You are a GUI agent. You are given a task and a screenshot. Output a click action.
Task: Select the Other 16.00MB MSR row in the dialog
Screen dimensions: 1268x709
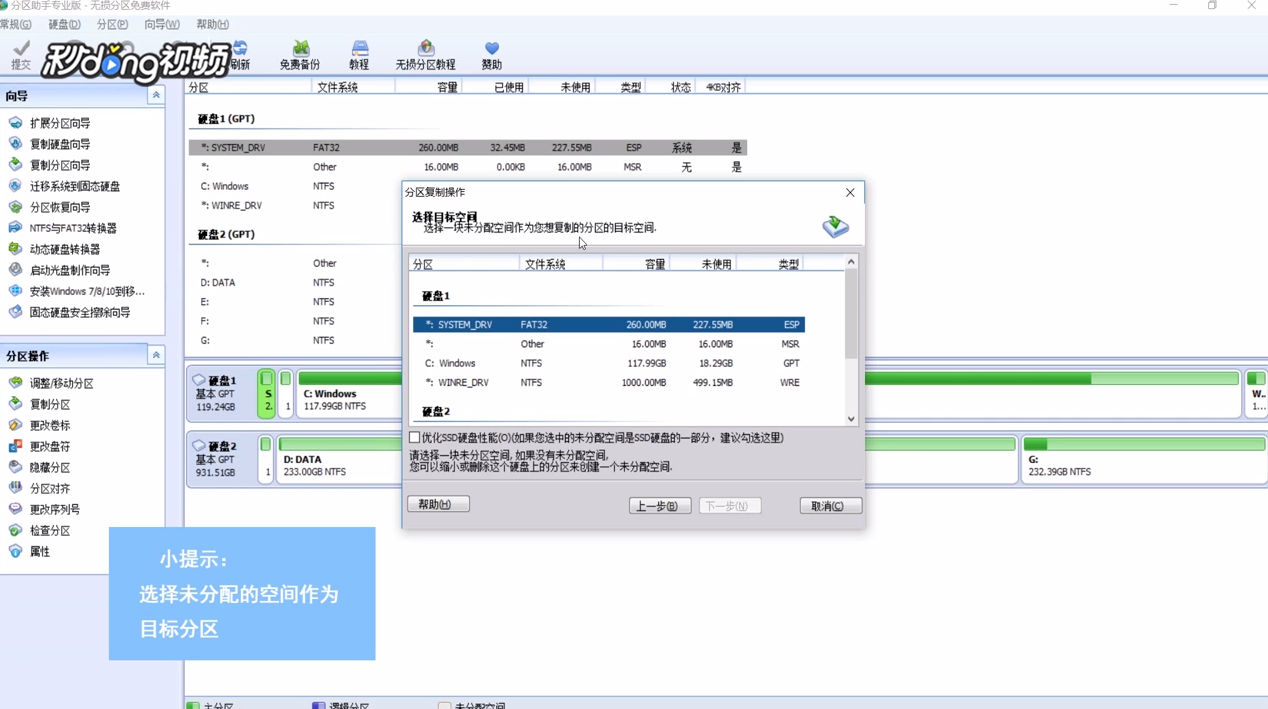pos(608,344)
